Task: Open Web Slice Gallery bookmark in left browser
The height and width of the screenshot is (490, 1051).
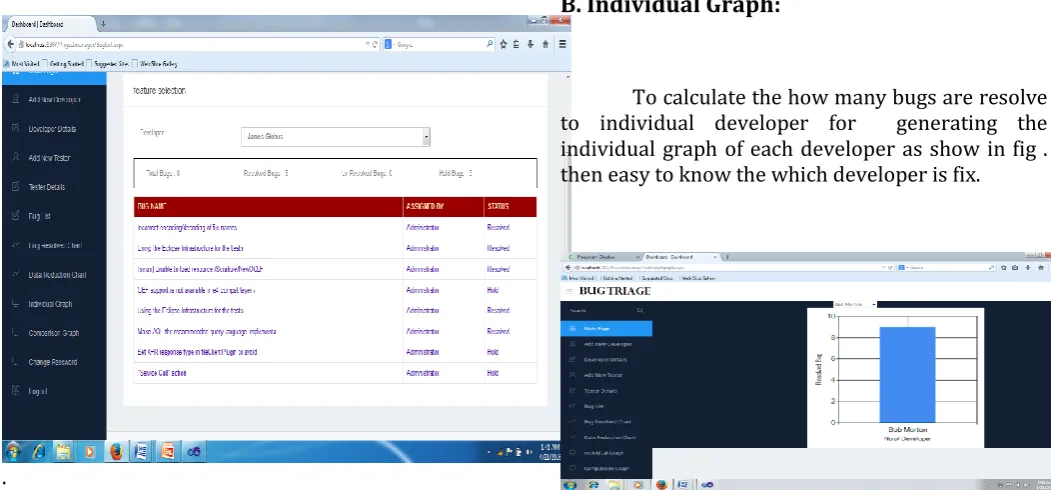Action: point(156,64)
